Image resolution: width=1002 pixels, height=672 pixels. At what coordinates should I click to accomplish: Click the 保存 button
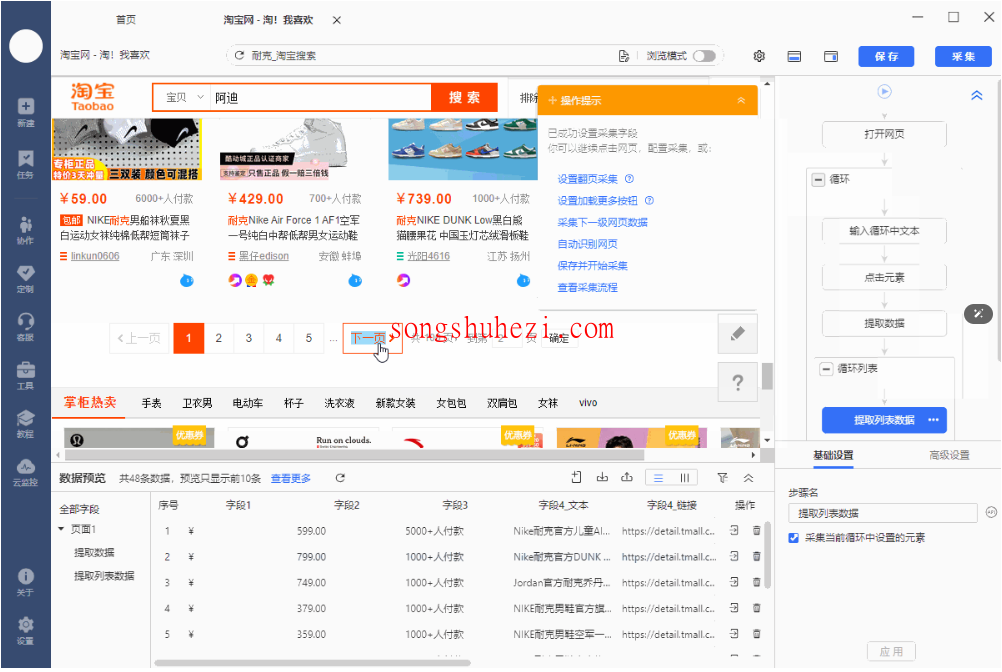tap(886, 56)
